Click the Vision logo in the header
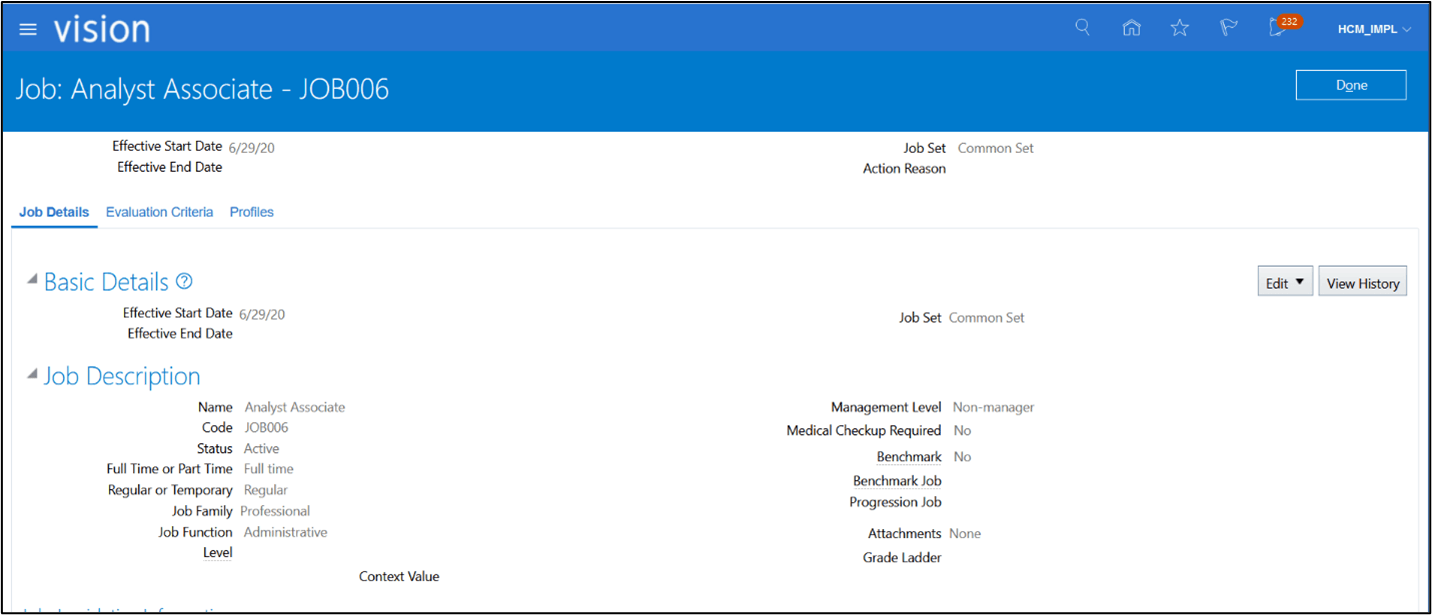This screenshot has width=1432, height=615. (101, 29)
